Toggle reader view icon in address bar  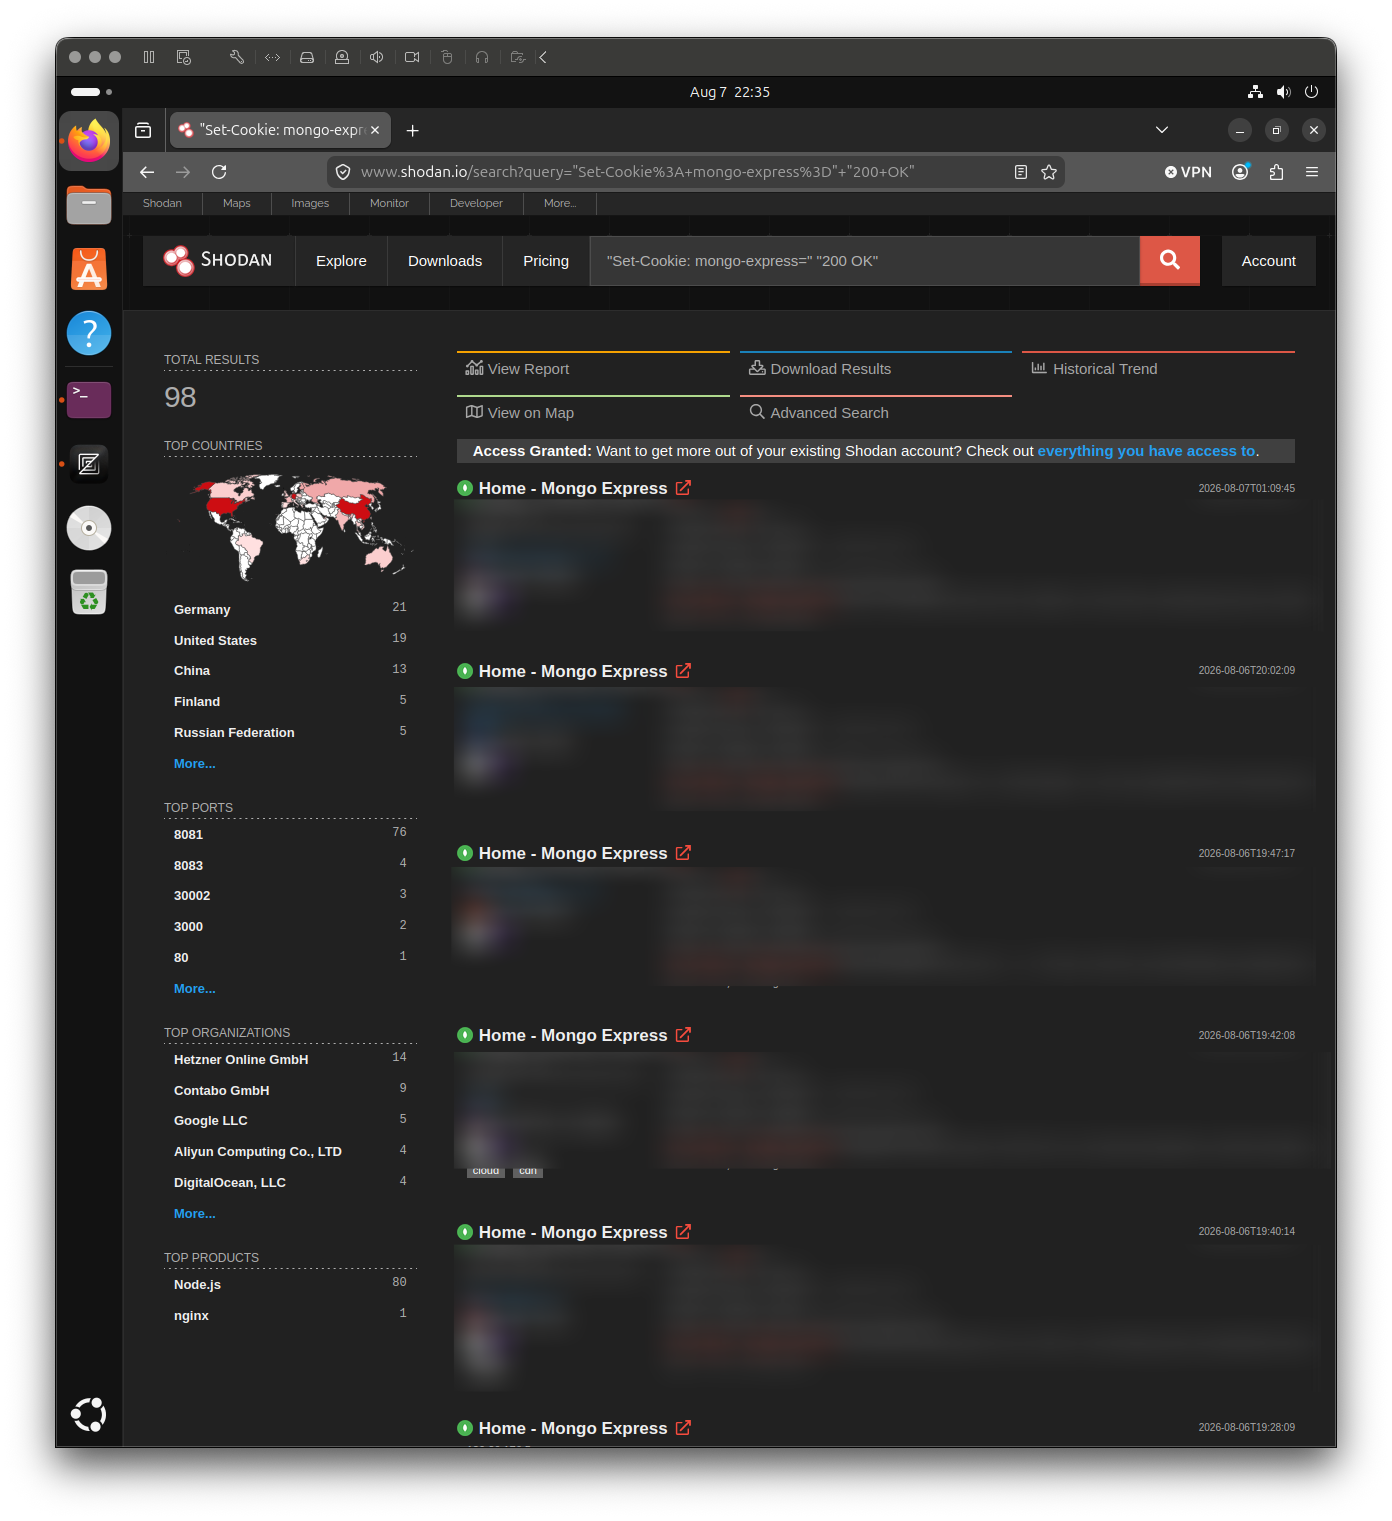[1021, 172]
